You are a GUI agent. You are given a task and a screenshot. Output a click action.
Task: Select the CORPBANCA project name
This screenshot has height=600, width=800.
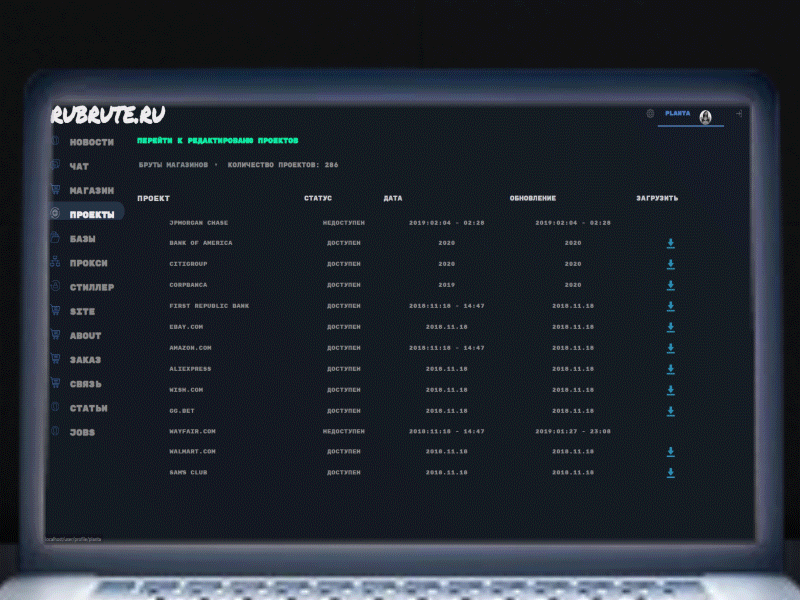[188, 285]
